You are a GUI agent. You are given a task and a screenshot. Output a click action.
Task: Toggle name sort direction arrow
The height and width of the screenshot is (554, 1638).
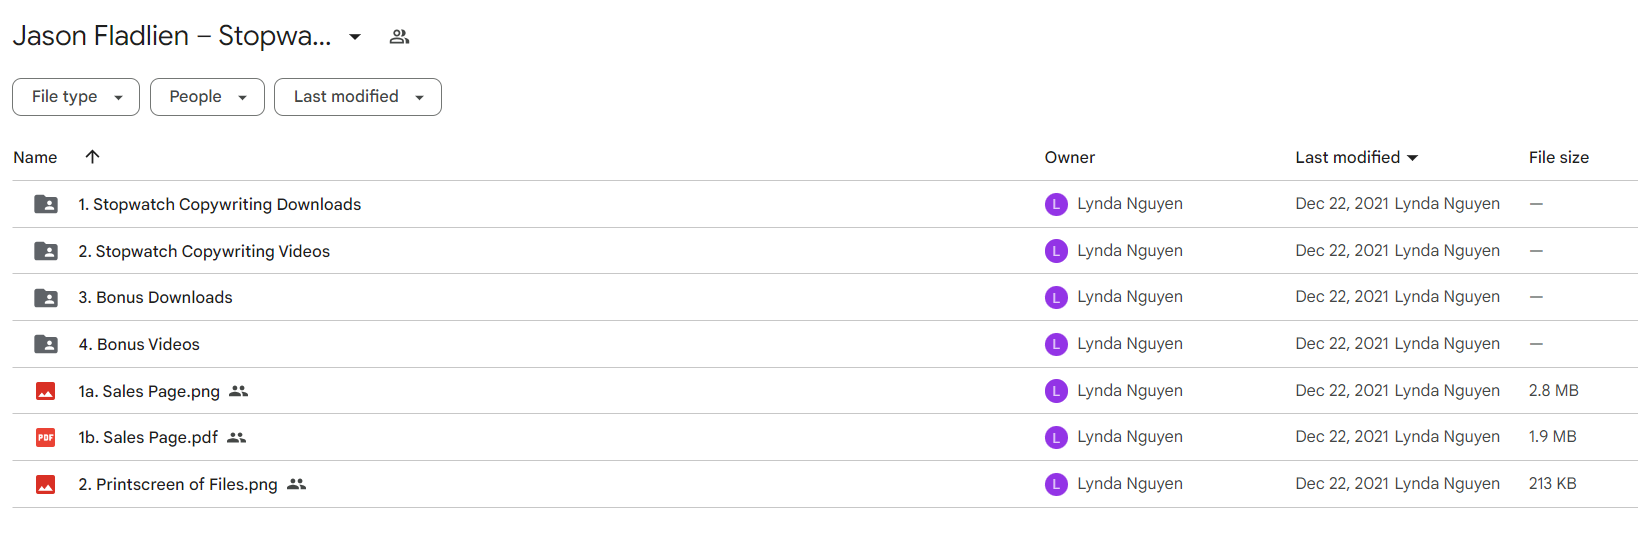click(x=92, y=157)
